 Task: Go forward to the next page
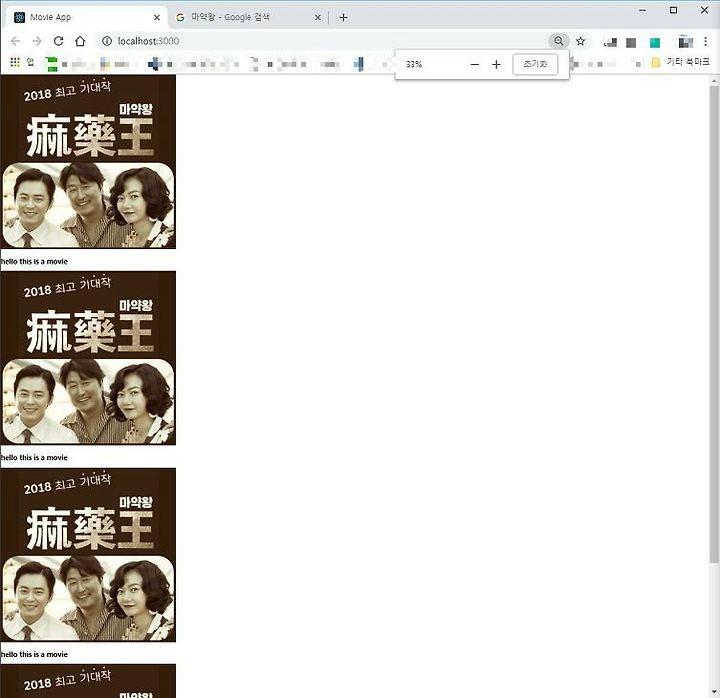(x=37, y=41)
